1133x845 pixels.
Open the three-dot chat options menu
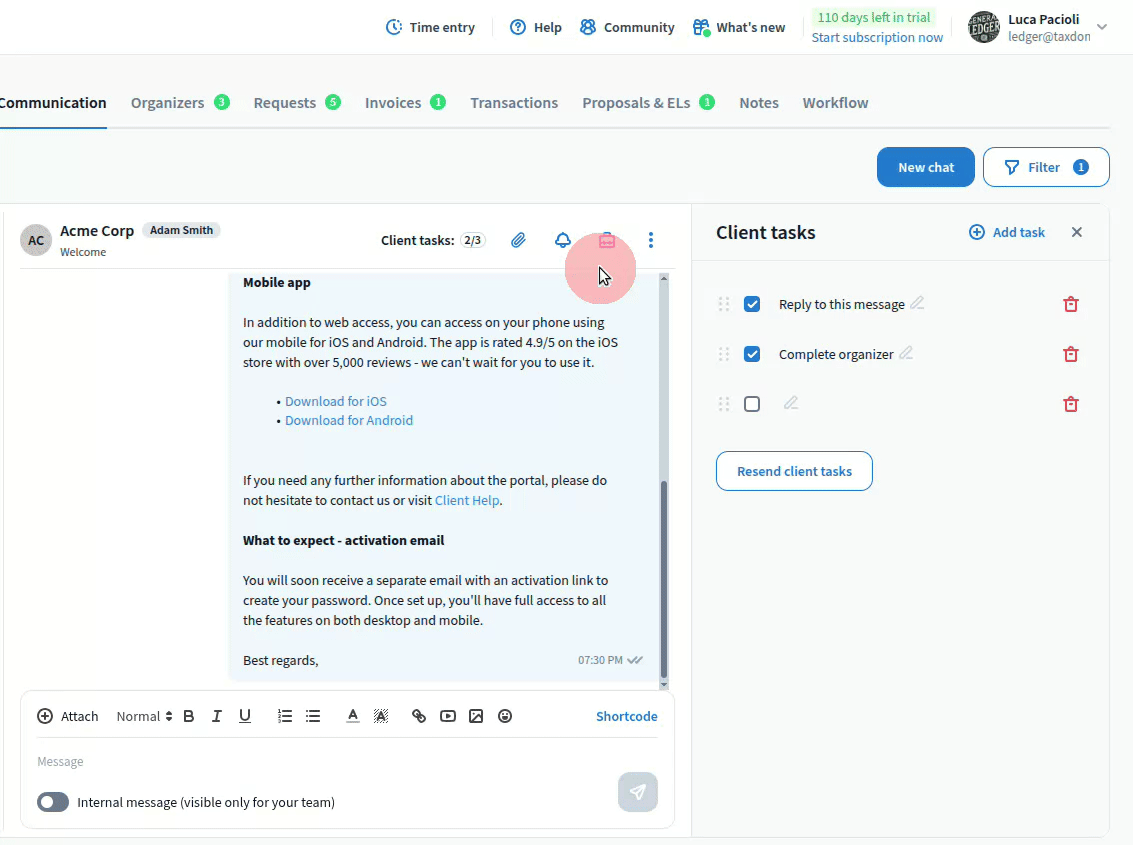coord(651,240)
